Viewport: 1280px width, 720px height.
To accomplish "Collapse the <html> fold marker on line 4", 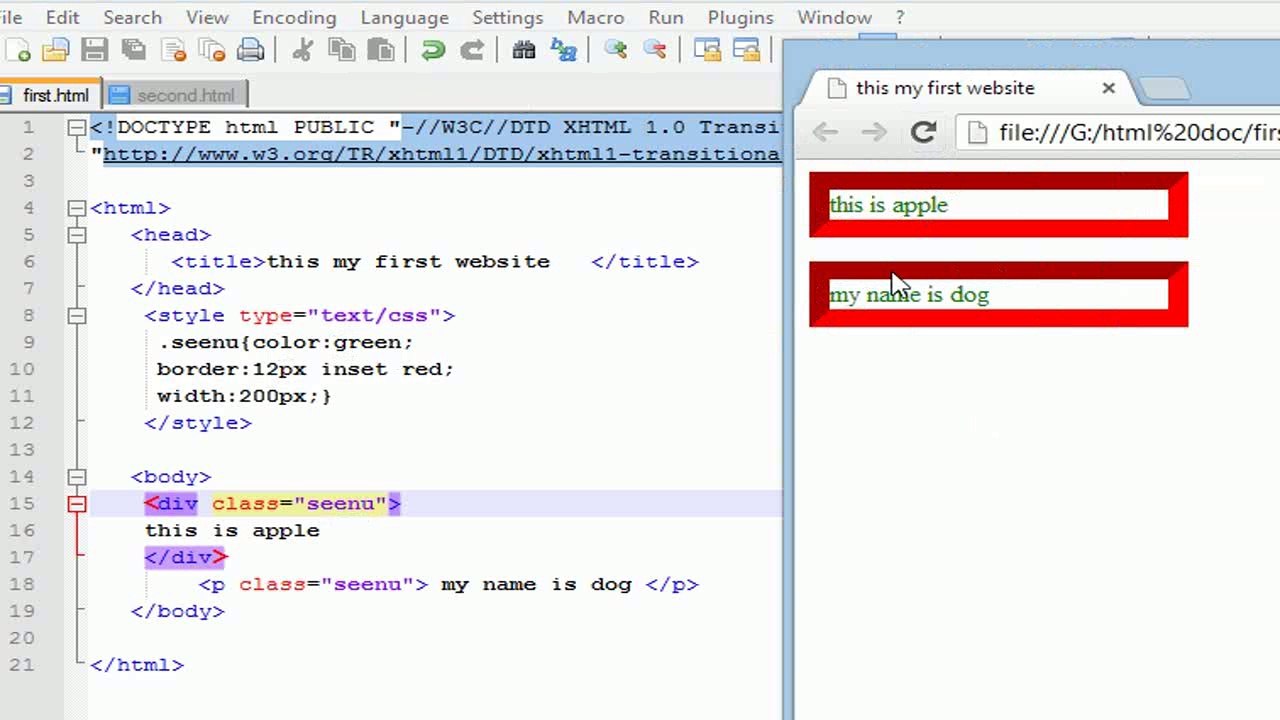I will (x=77, y=208).
